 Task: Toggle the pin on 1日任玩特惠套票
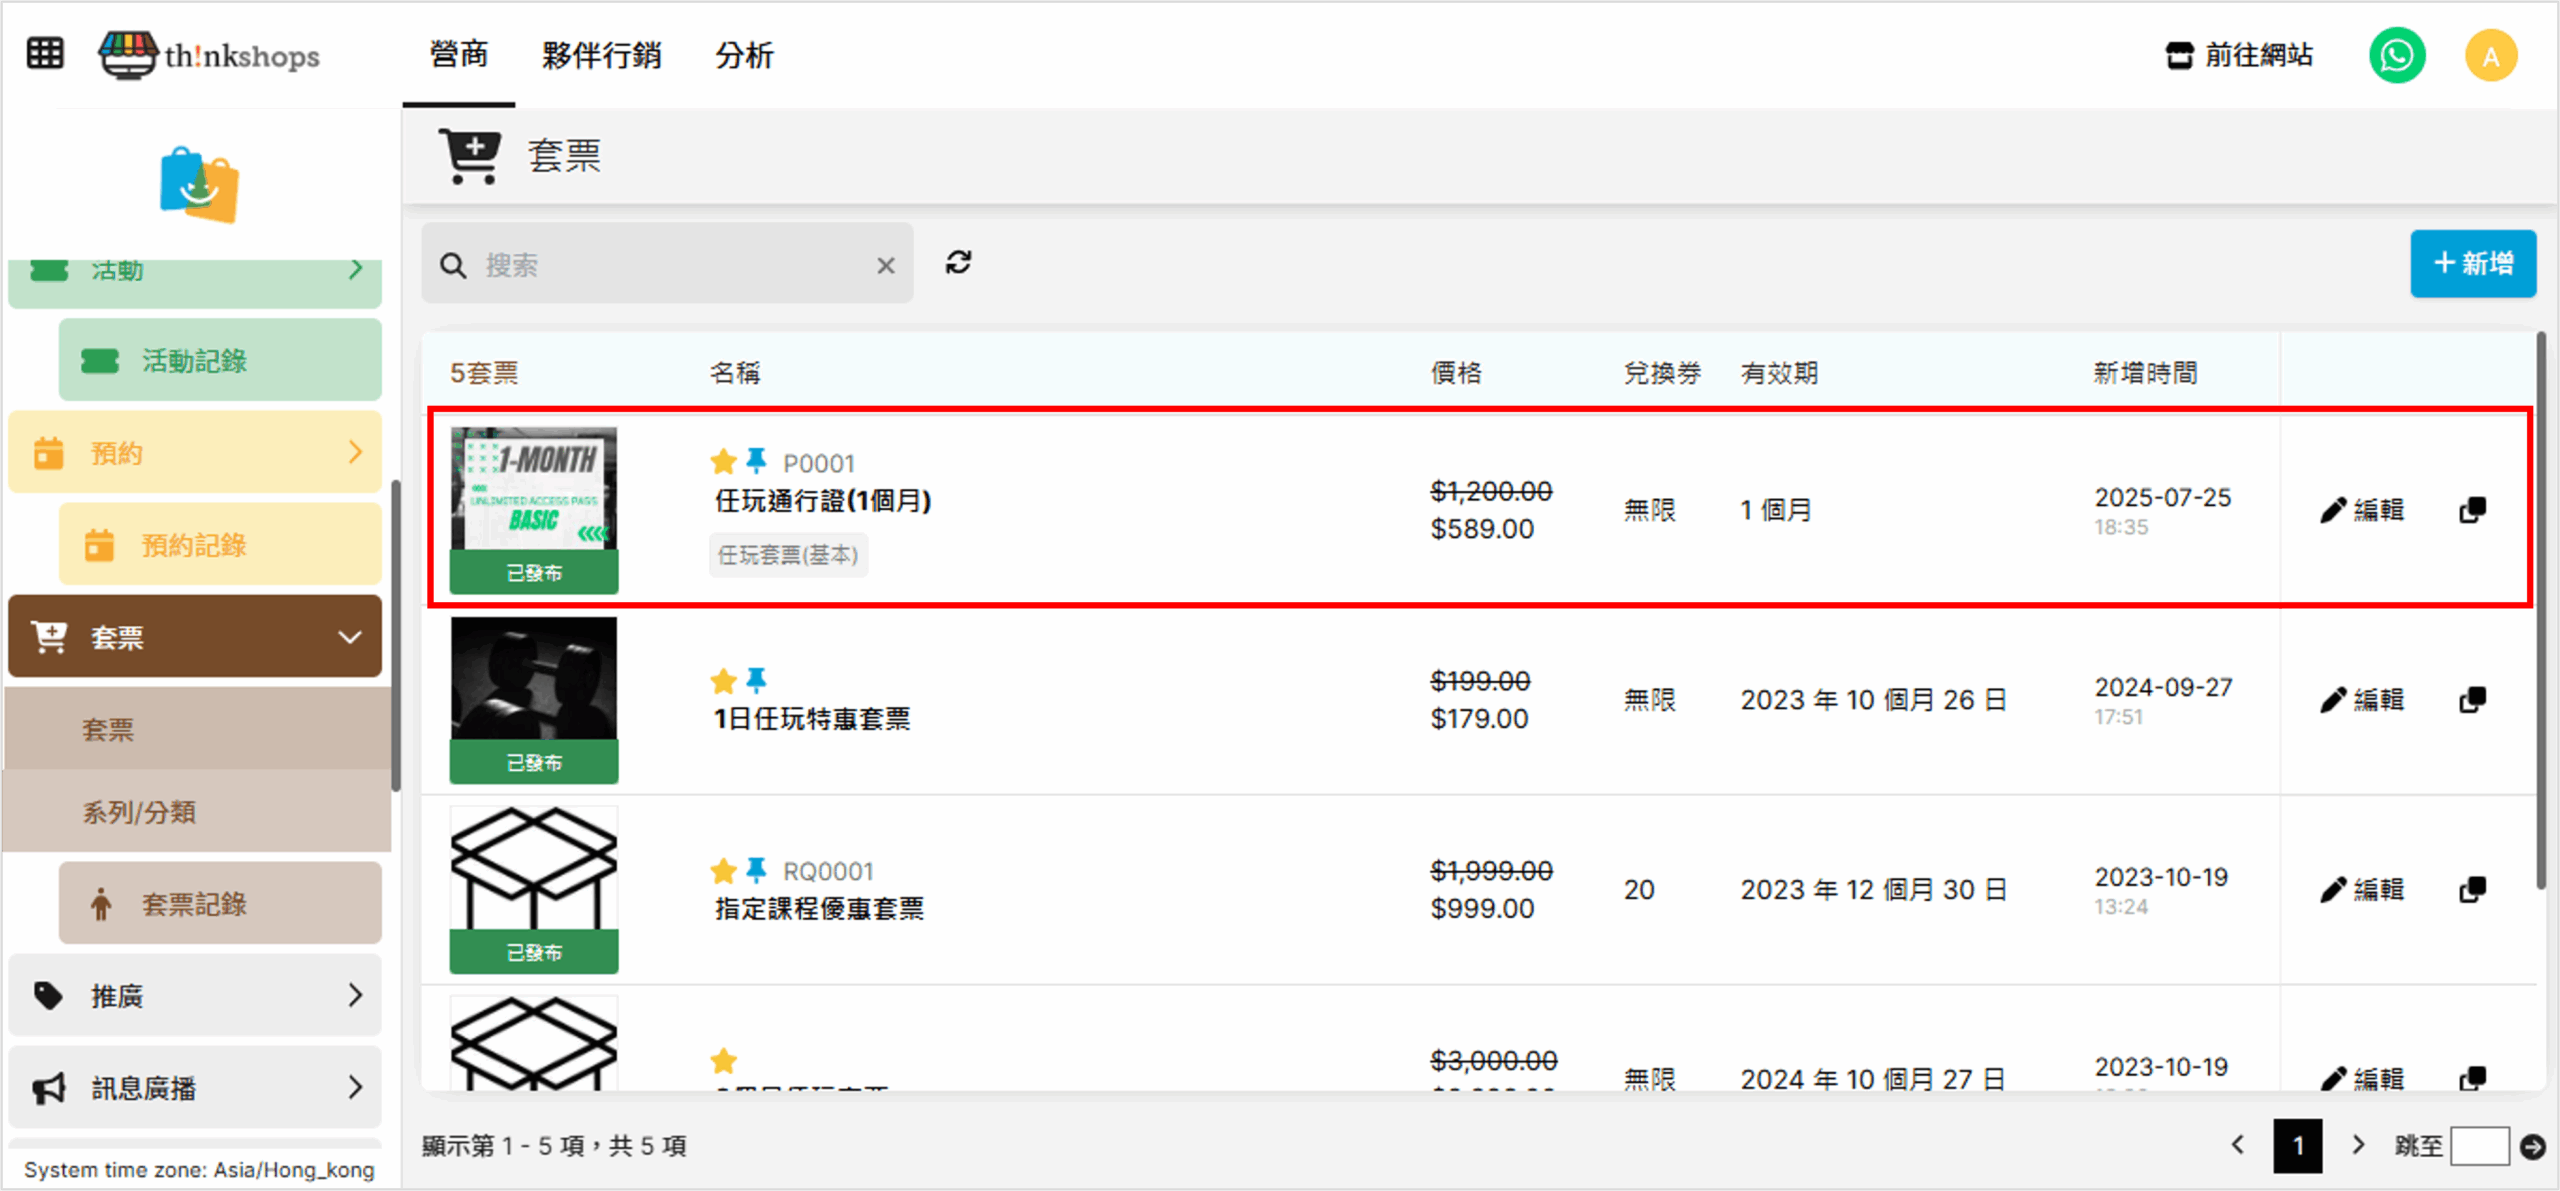(757, 681)
